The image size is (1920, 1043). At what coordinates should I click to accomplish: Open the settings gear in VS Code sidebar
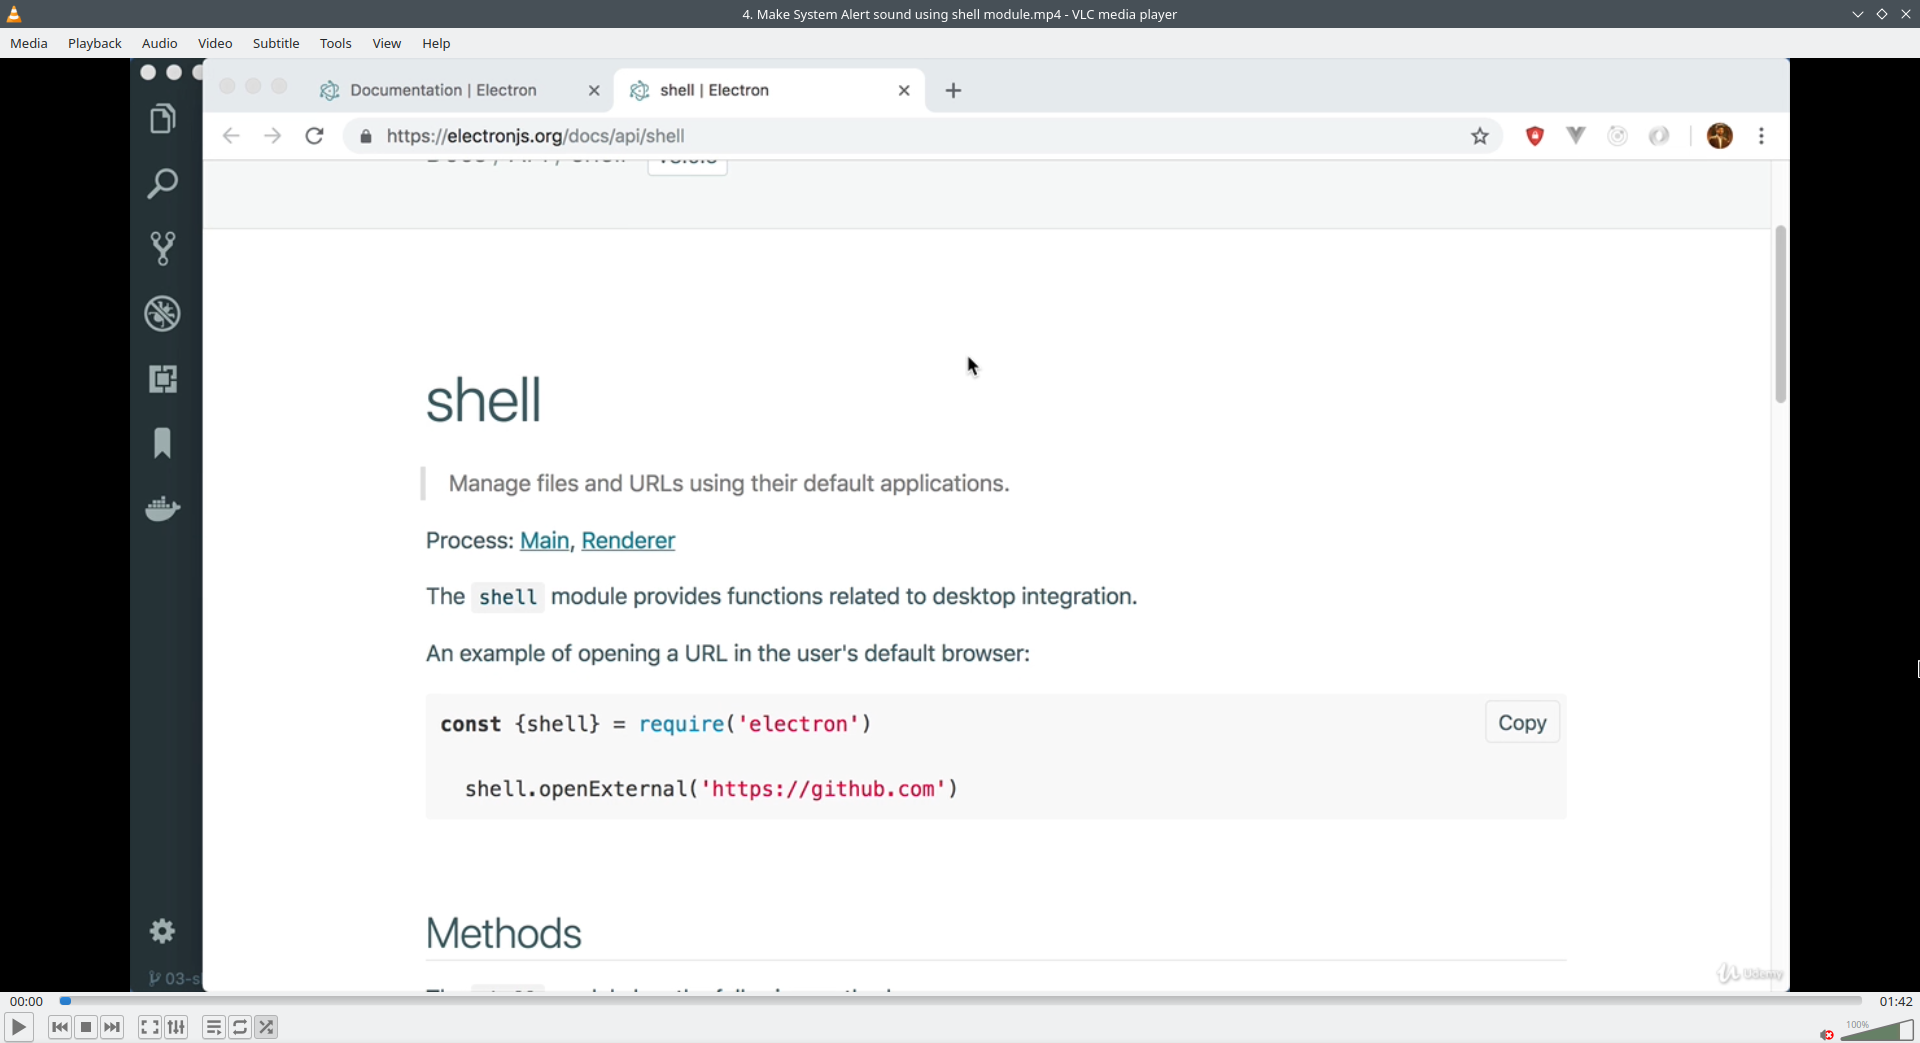pos(163,932)
